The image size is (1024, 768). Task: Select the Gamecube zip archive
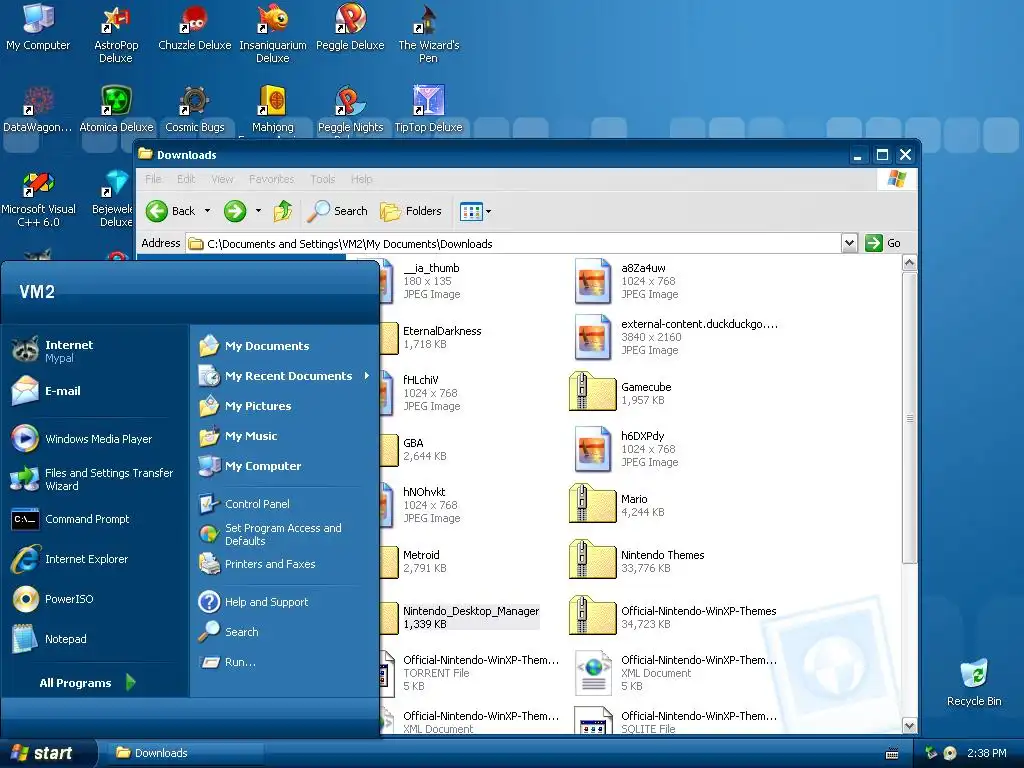click(620, 393)
